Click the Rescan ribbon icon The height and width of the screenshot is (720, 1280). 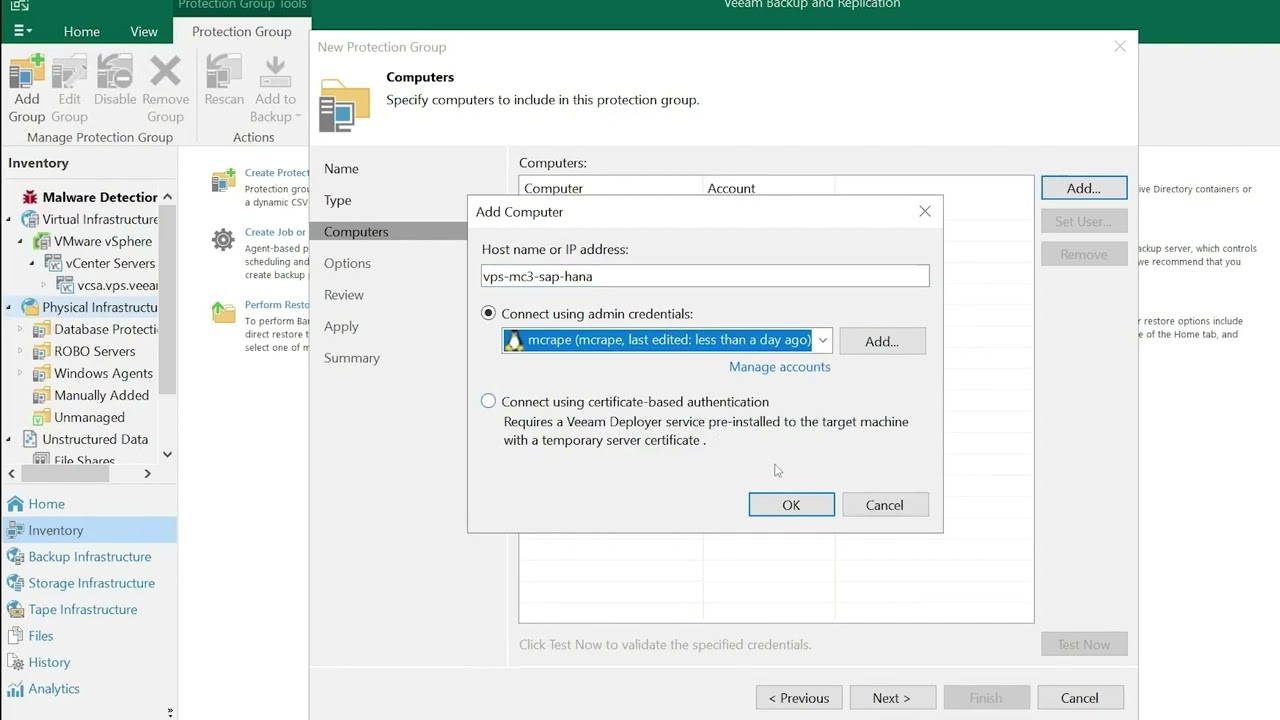point(224,73)
